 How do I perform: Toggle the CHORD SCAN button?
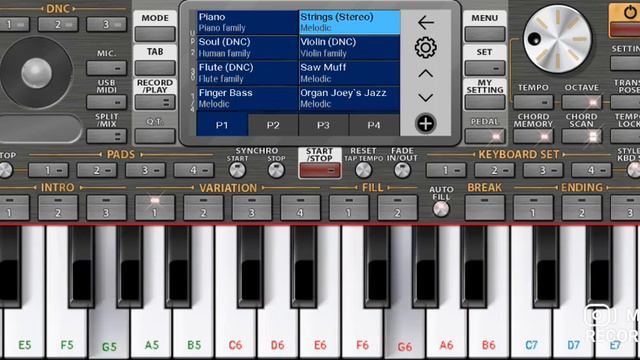pos(582,136)
